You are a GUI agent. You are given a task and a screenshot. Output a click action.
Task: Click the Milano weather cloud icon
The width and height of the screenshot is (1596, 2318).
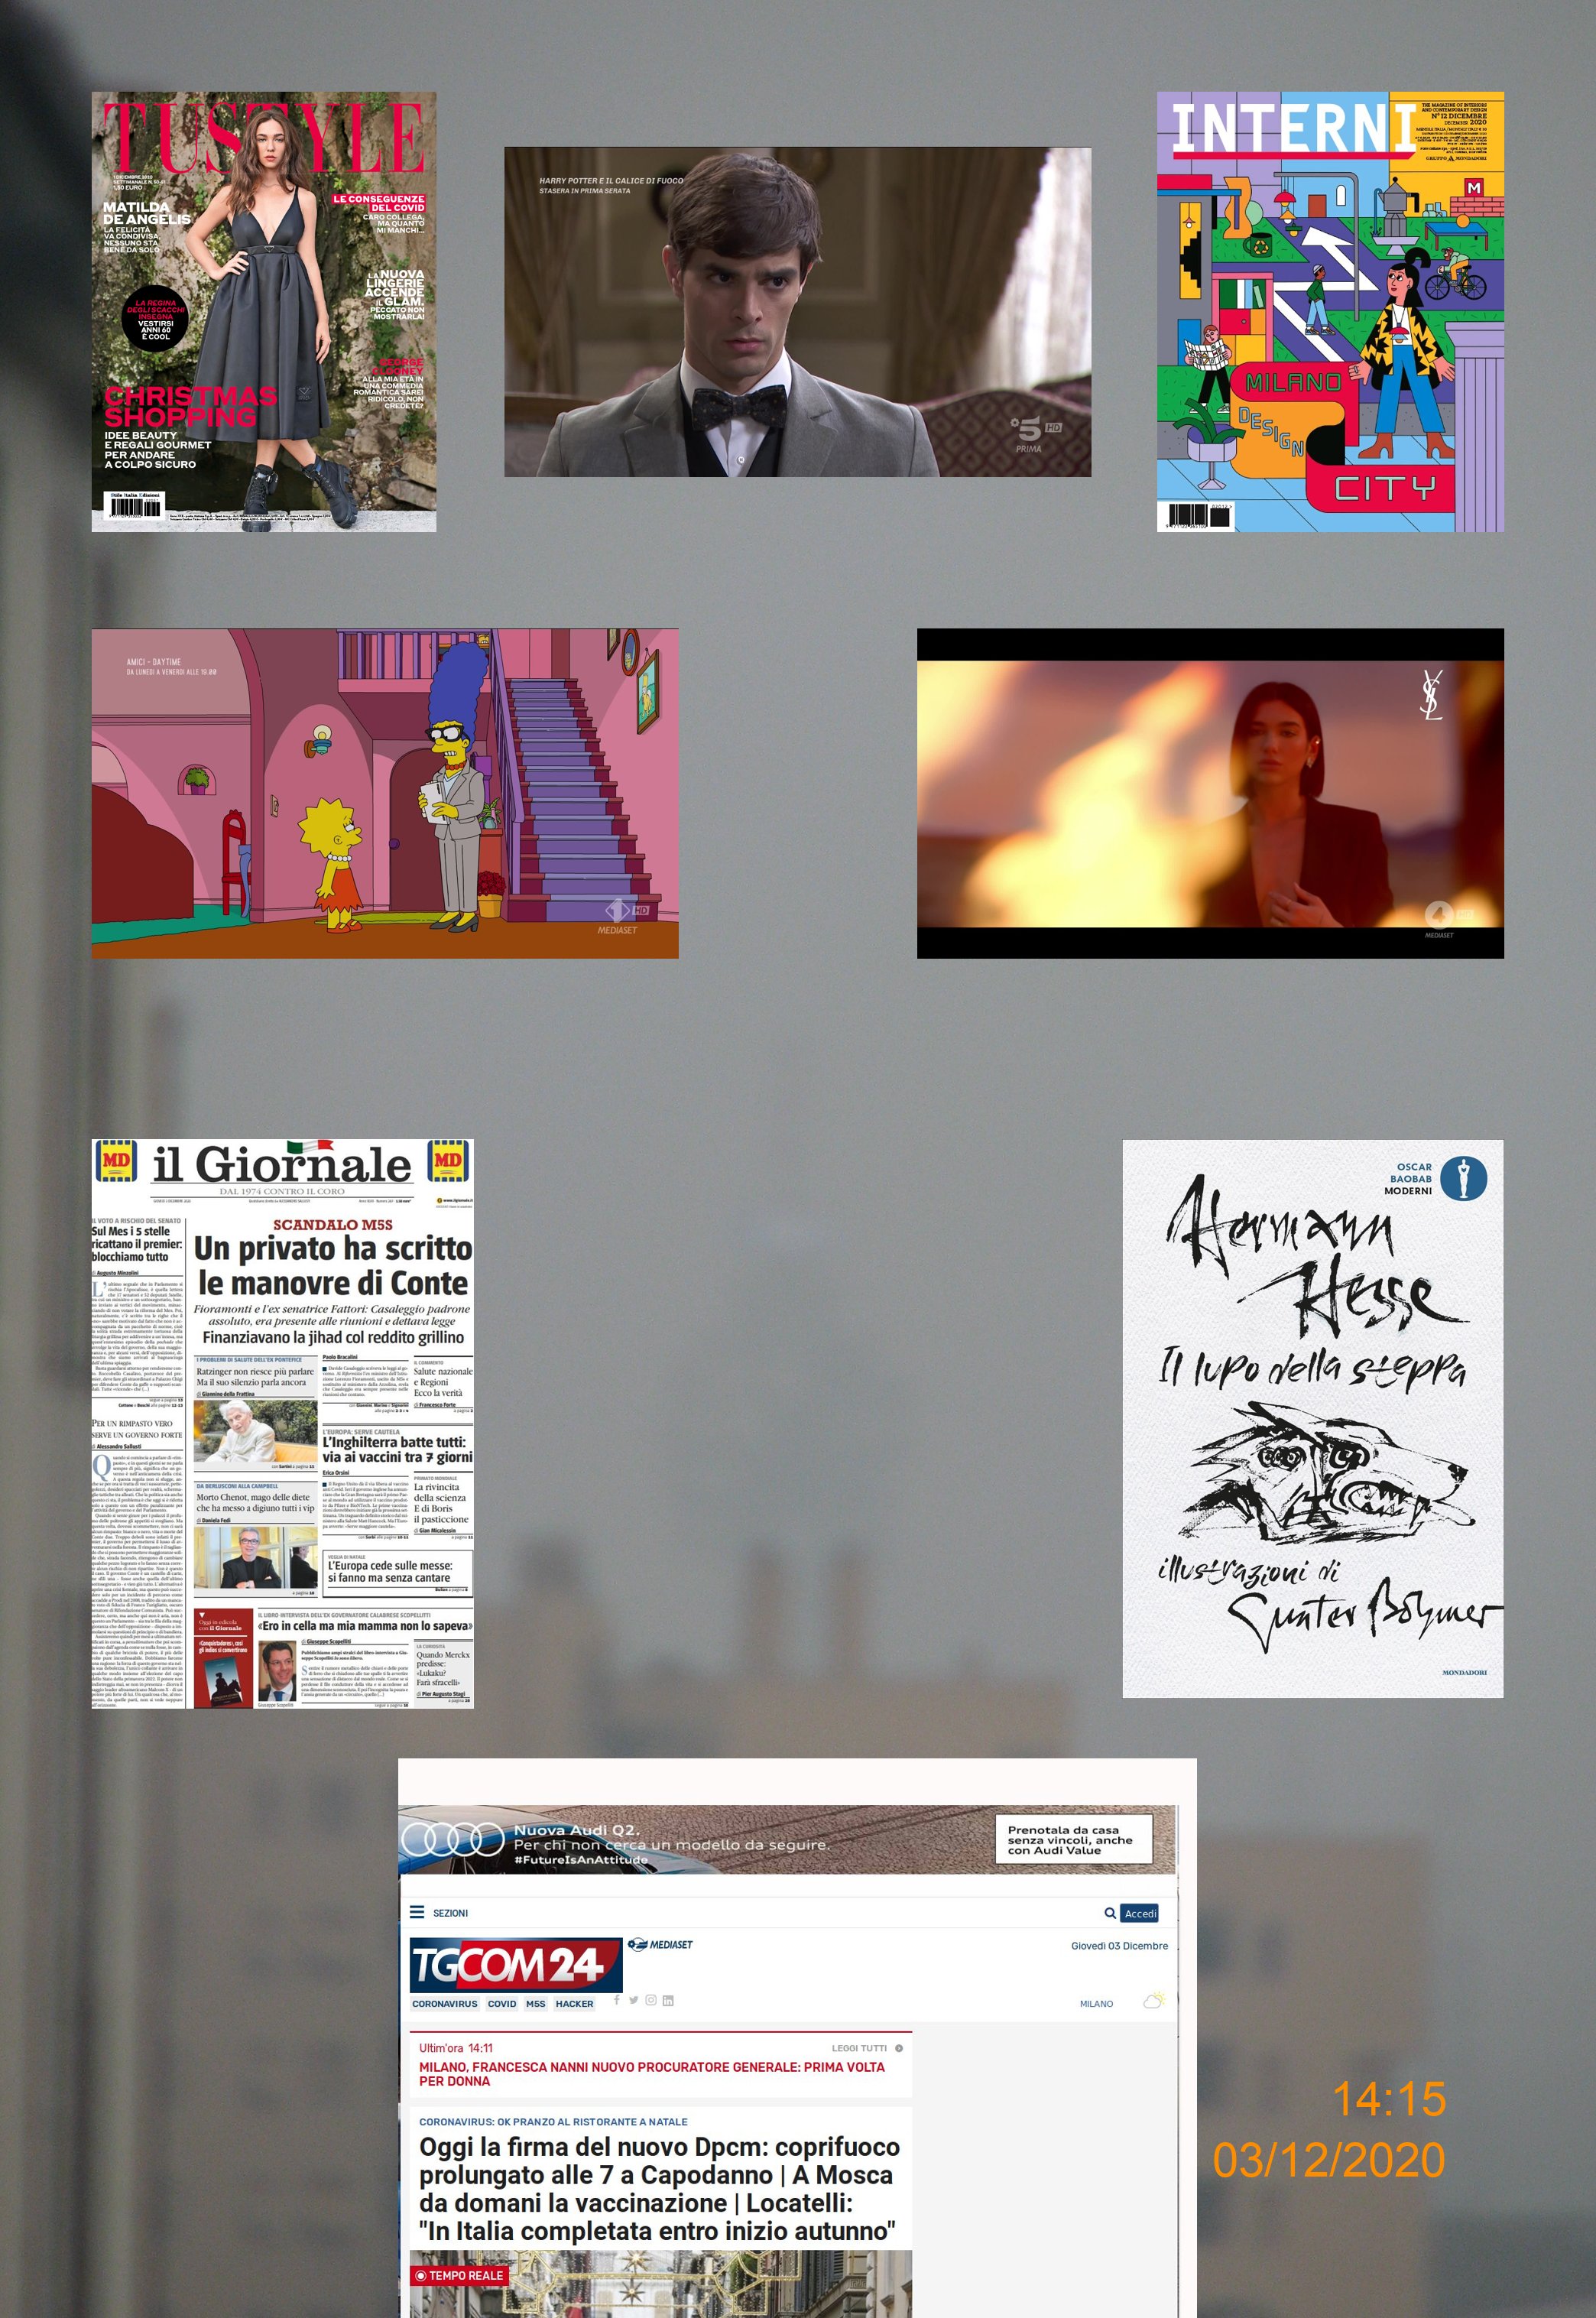pos(1154,2001)
